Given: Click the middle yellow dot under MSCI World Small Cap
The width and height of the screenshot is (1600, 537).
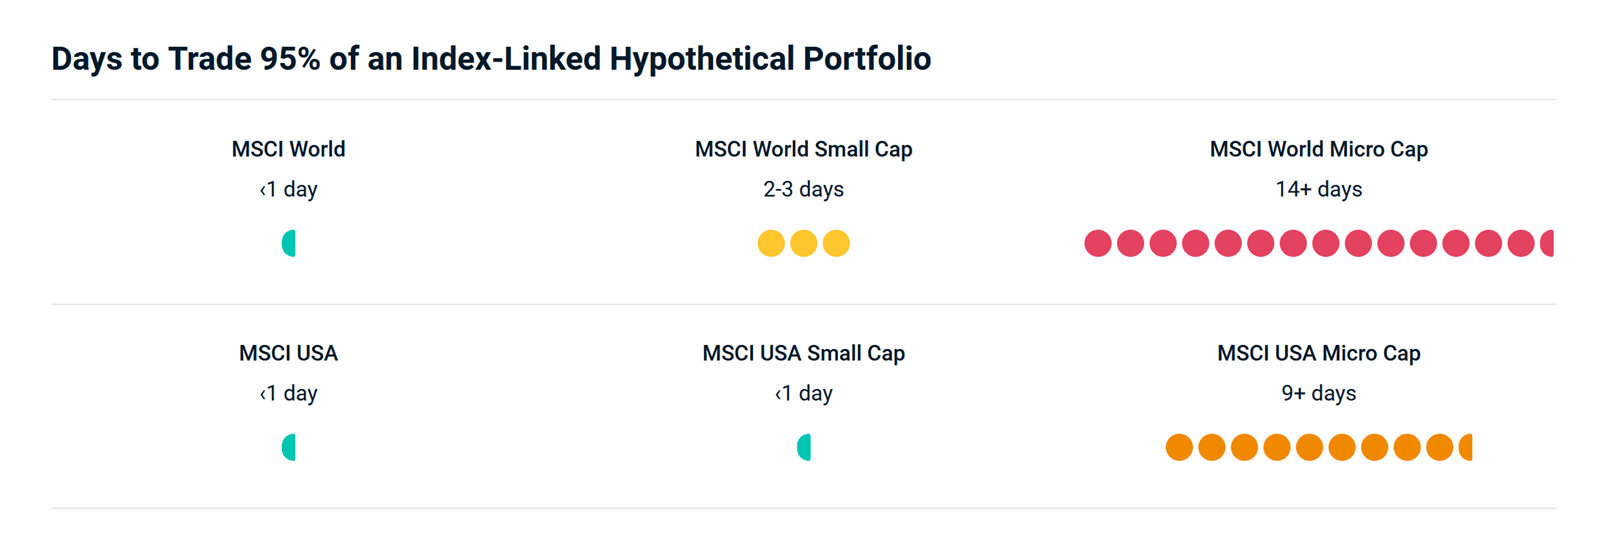Looking at the screenshot, I should tap(804, 243).
